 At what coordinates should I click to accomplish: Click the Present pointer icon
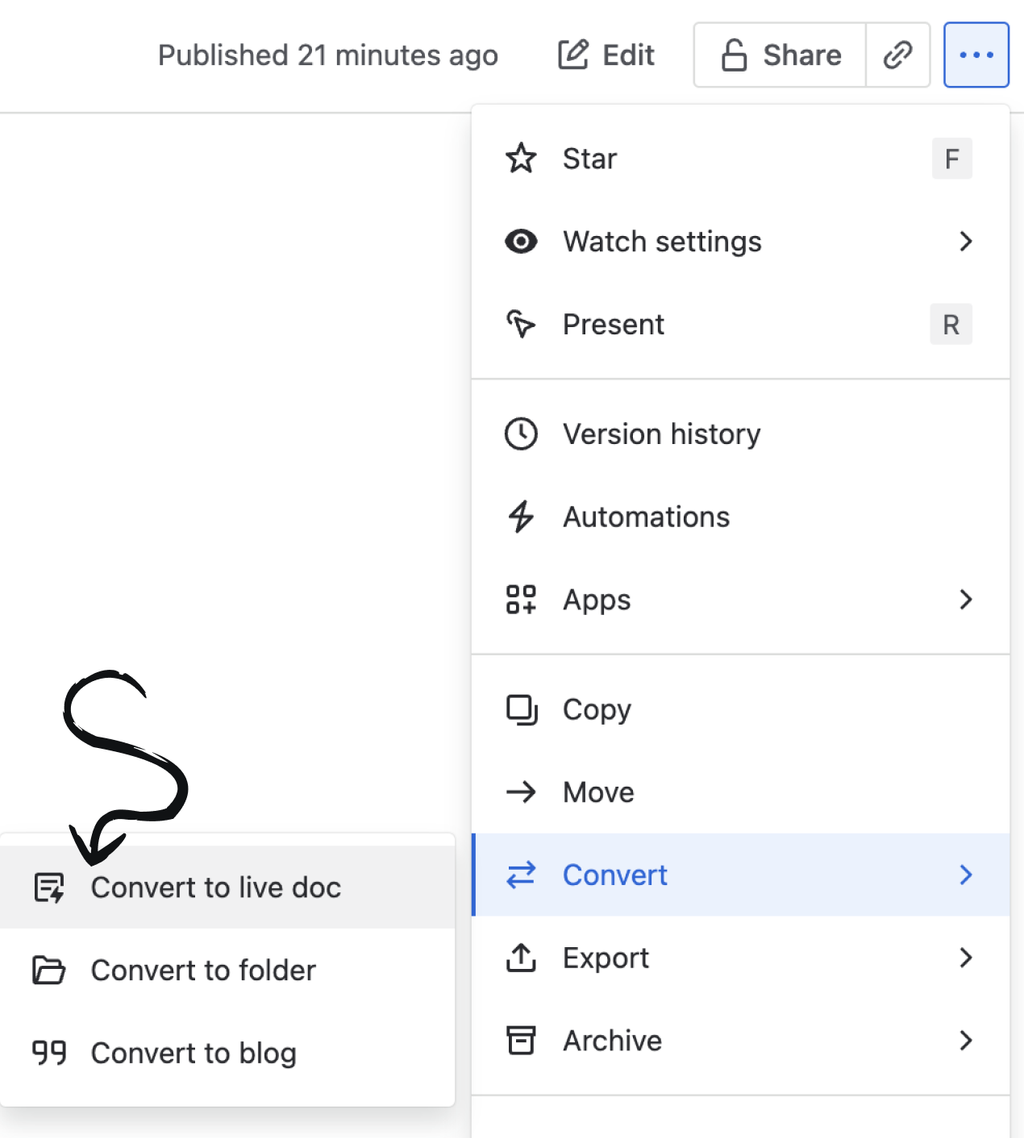click(521, 324)
